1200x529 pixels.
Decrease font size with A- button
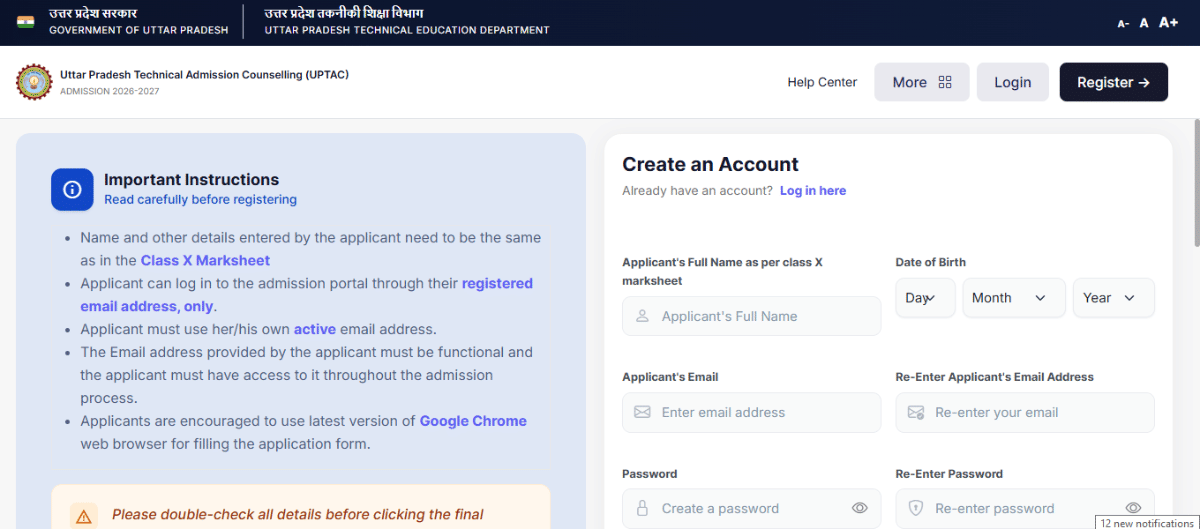tap(1123, 23)
